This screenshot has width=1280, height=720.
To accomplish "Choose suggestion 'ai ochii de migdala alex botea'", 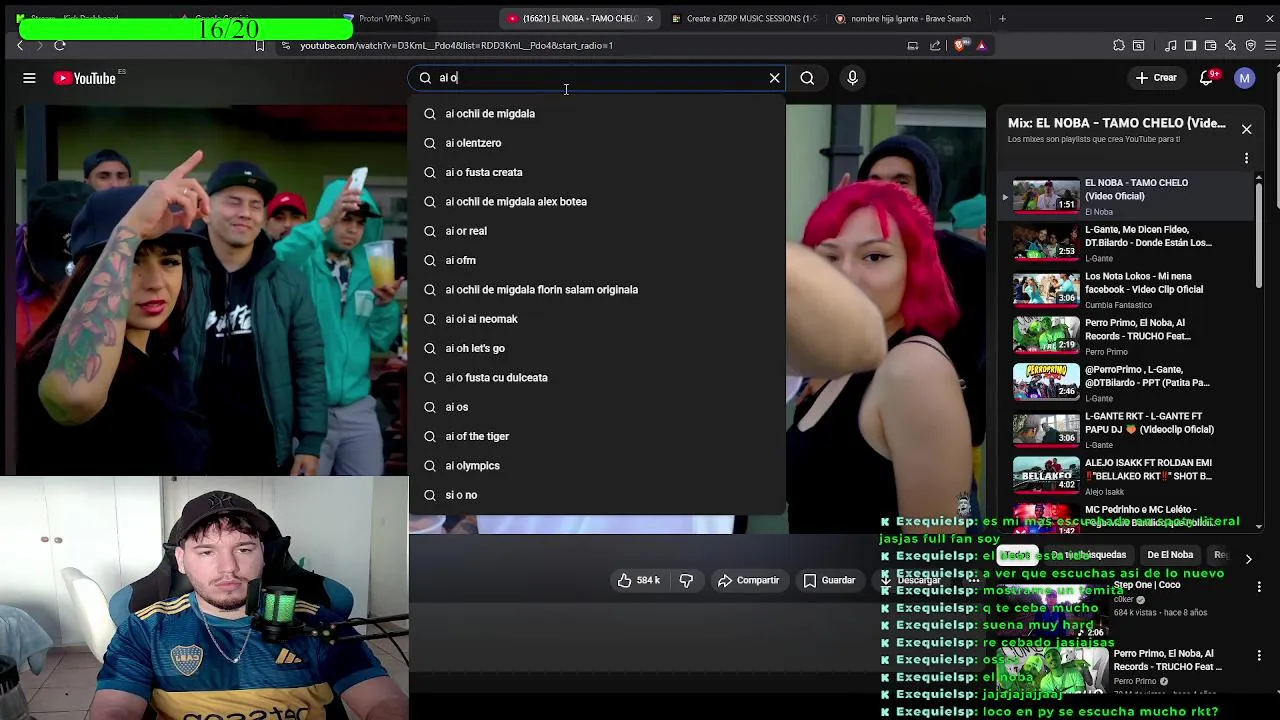I will [596, 202].
